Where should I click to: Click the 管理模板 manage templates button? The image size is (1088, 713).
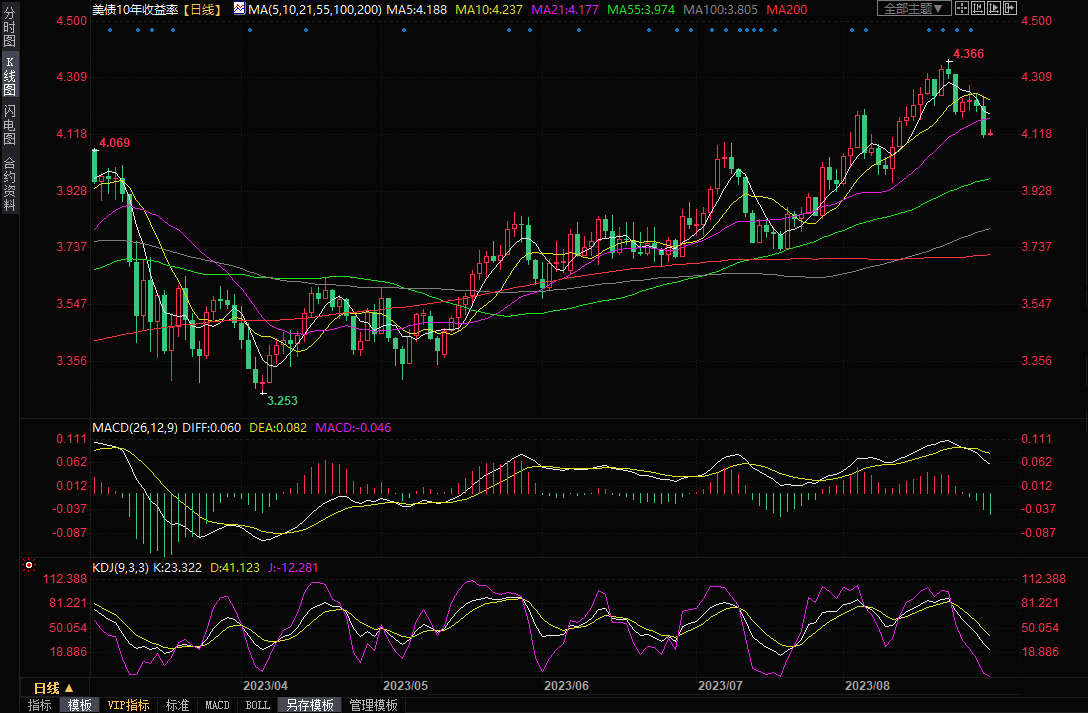[x=373, y=705]
